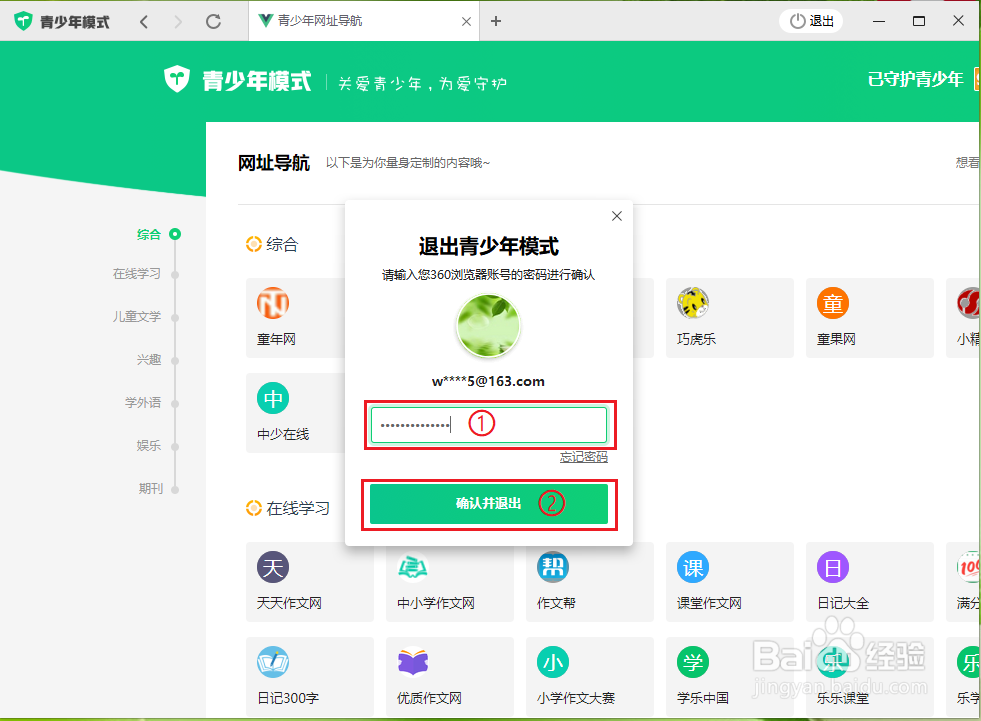Open the 巧虎乐 site icon

click(x=692, y=303)
